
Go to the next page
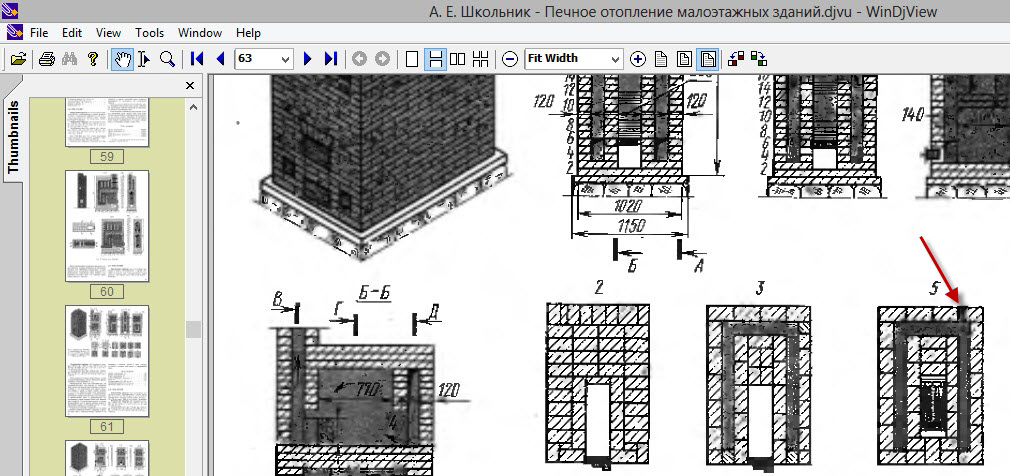point(308,59)
